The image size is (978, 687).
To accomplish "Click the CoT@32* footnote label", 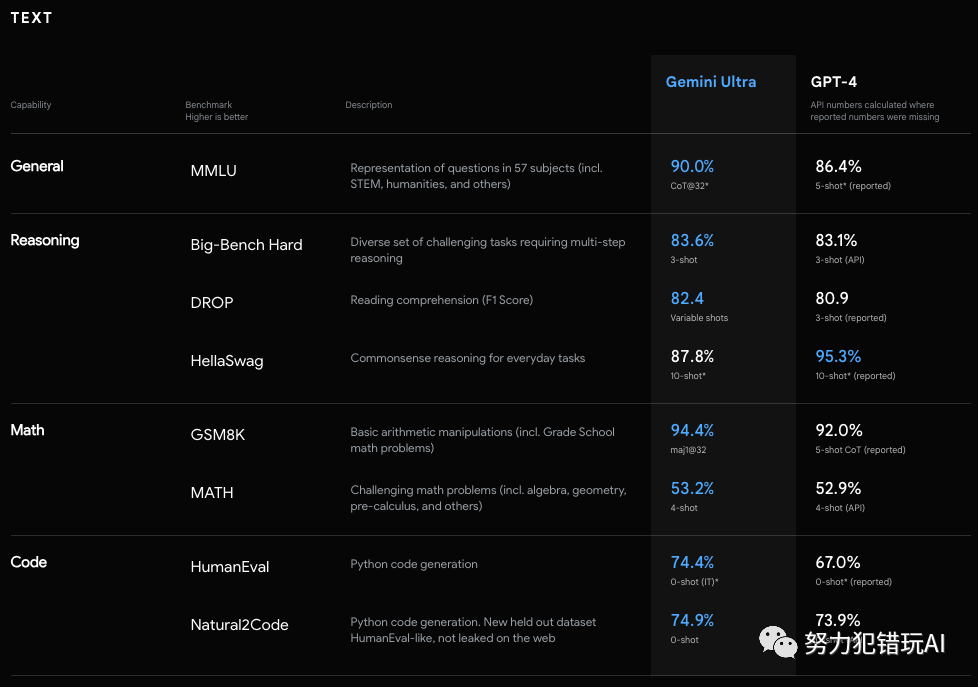I will click(x=689, y=186).
